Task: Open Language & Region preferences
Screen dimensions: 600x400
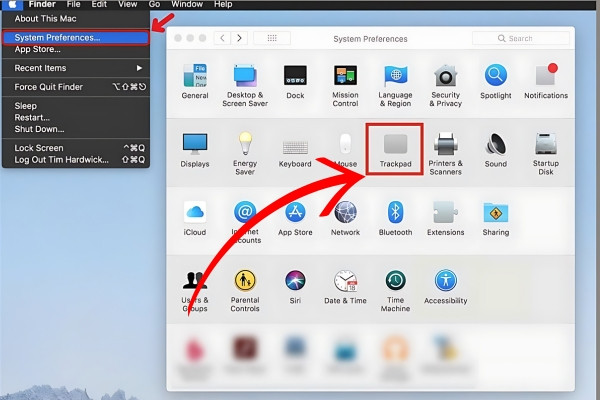Action: click(x=395, y=85)
